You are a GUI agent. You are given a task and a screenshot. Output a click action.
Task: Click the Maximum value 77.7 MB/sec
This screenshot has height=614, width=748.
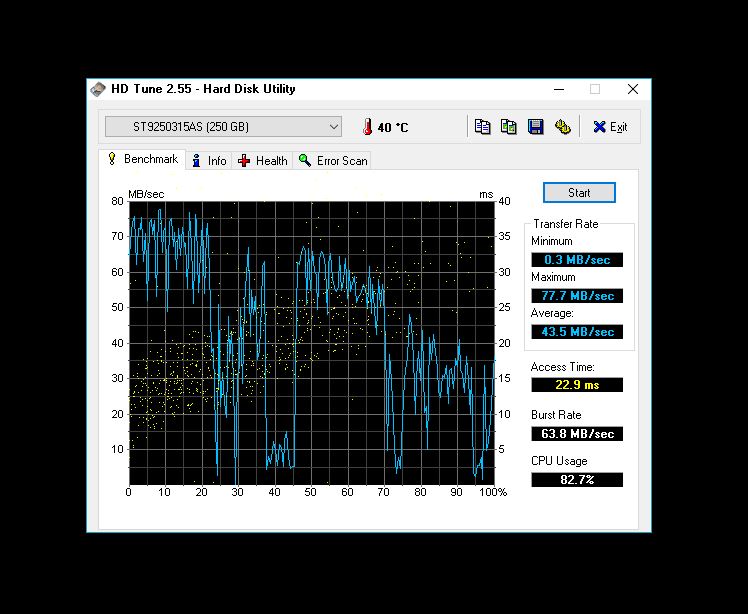(577, 296)
